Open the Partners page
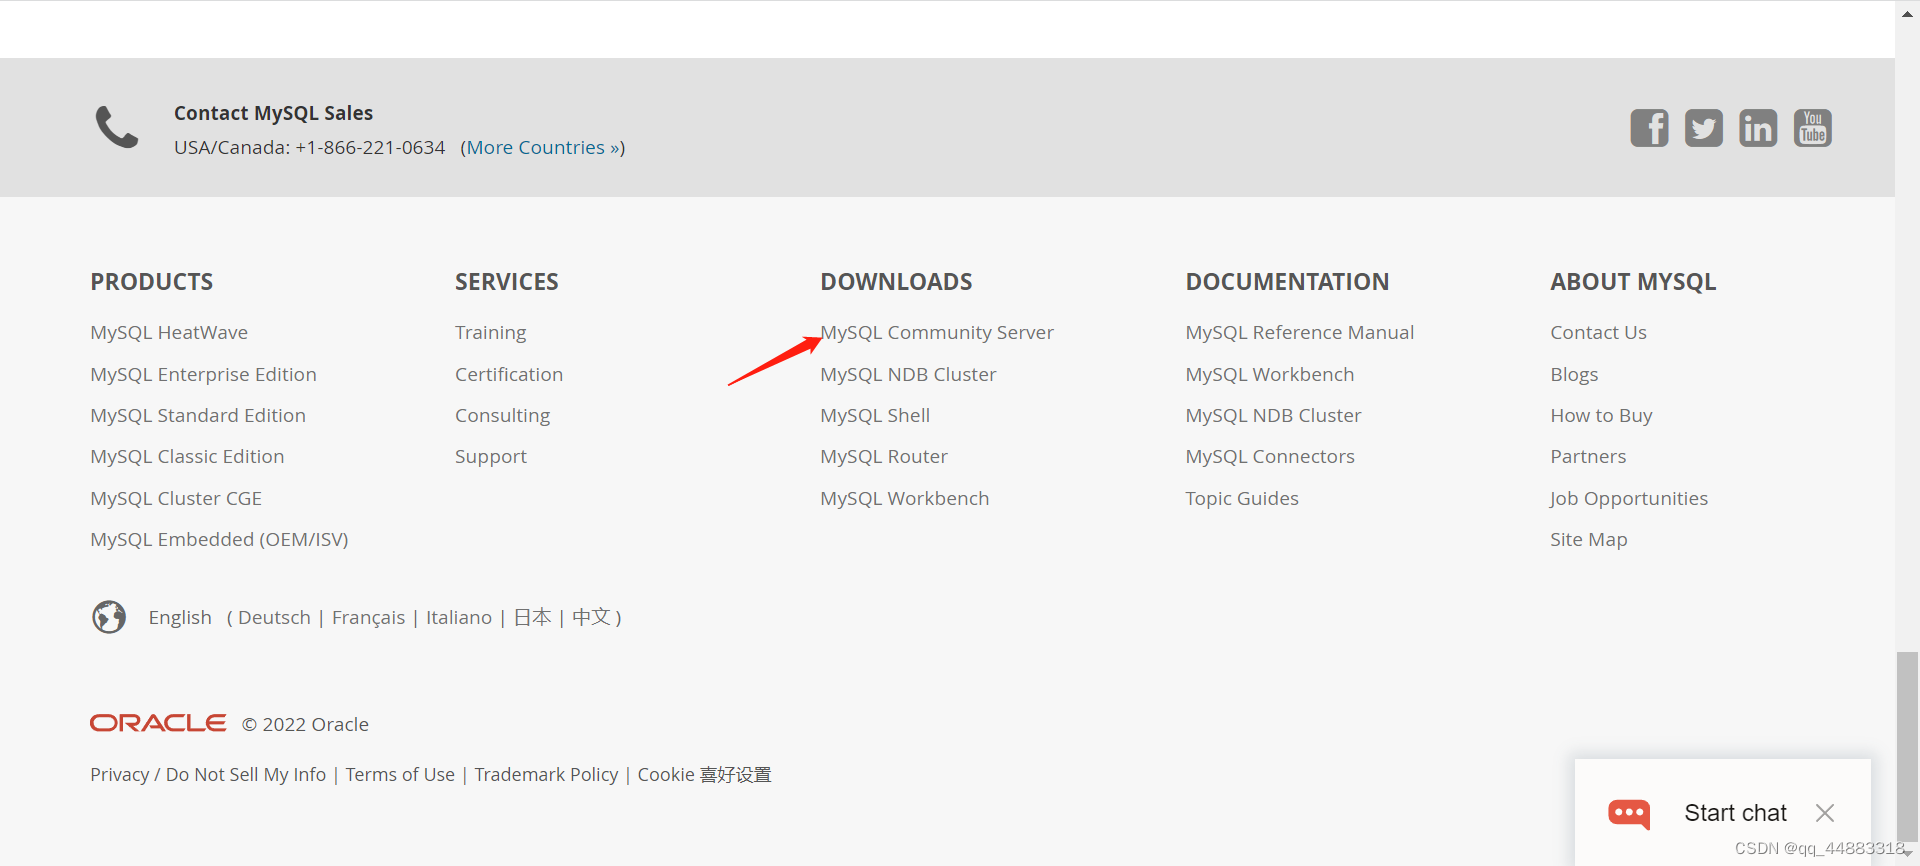This screenshot has height=866, width=1920. [1588, 456]
